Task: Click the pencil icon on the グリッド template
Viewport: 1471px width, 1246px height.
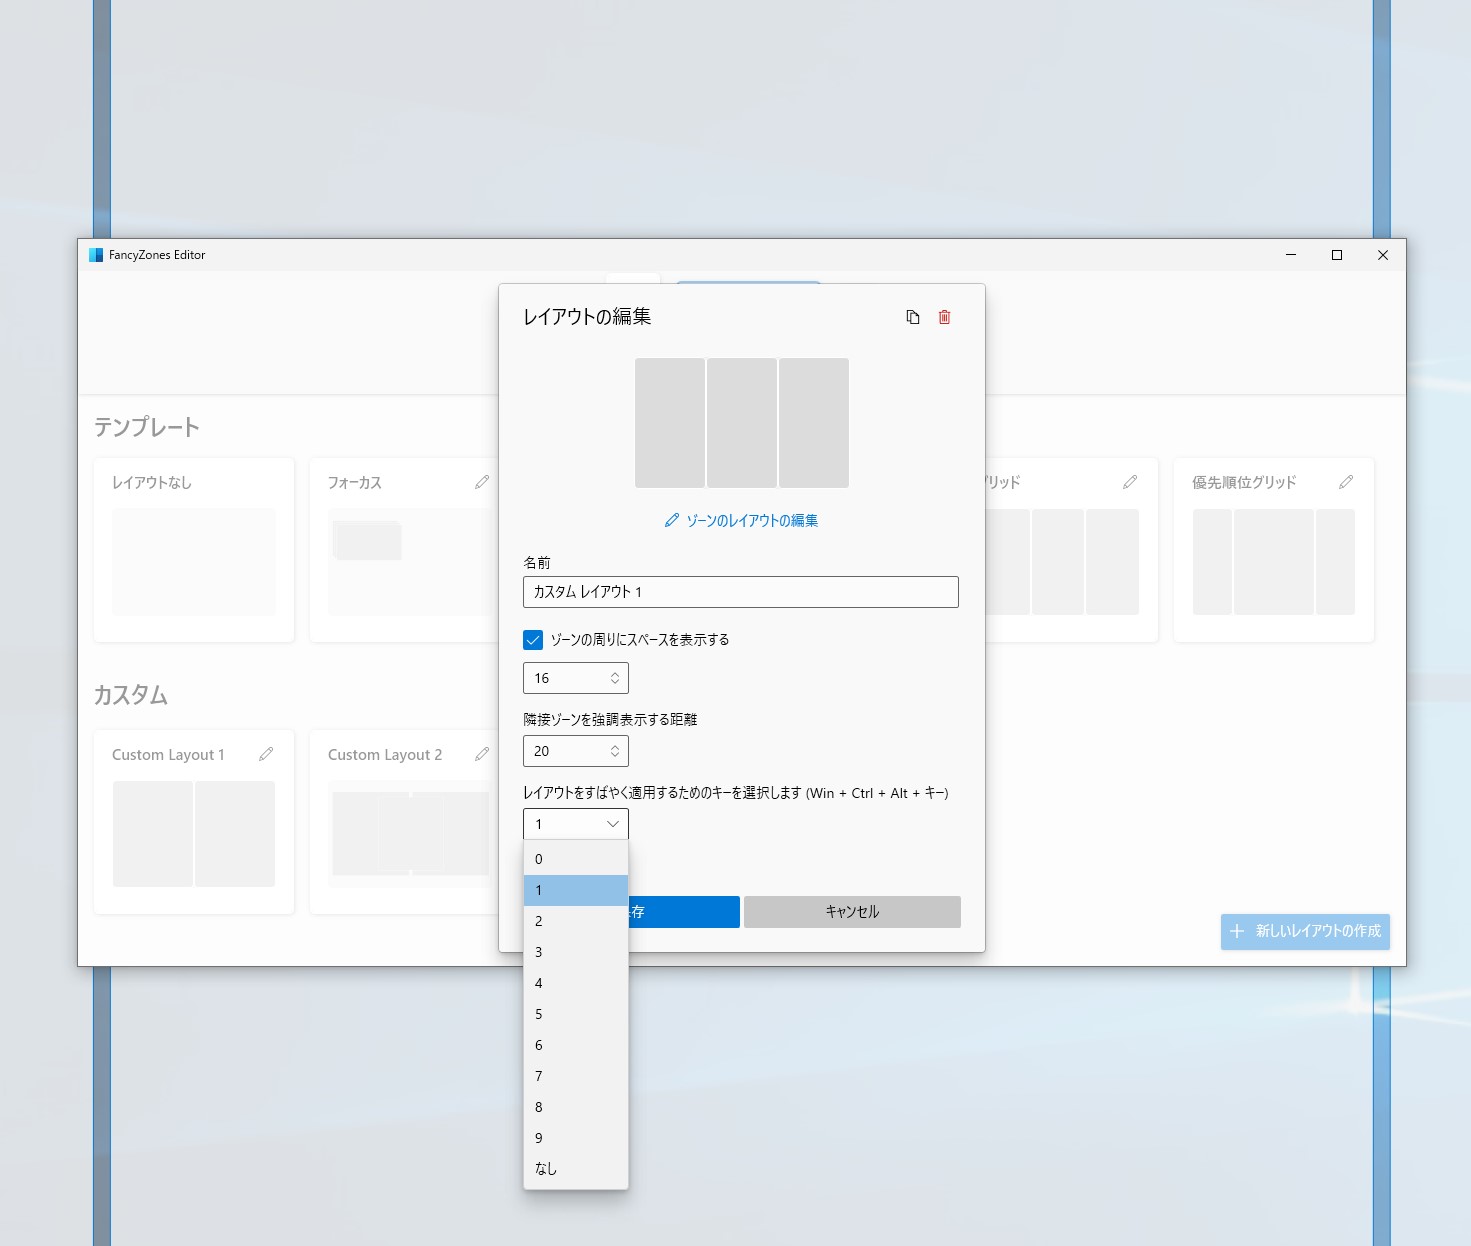Action: (x=1129, y=482)
